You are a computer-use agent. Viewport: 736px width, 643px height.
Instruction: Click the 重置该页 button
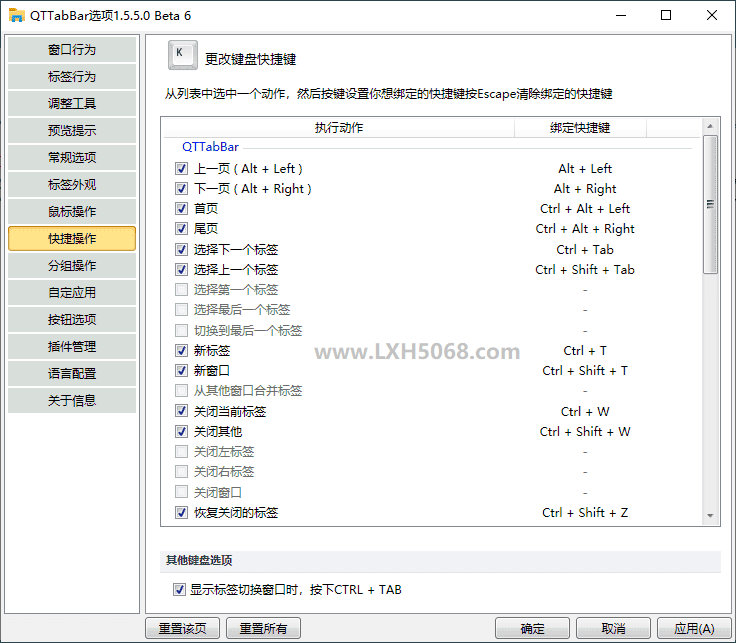coord(183,628)
